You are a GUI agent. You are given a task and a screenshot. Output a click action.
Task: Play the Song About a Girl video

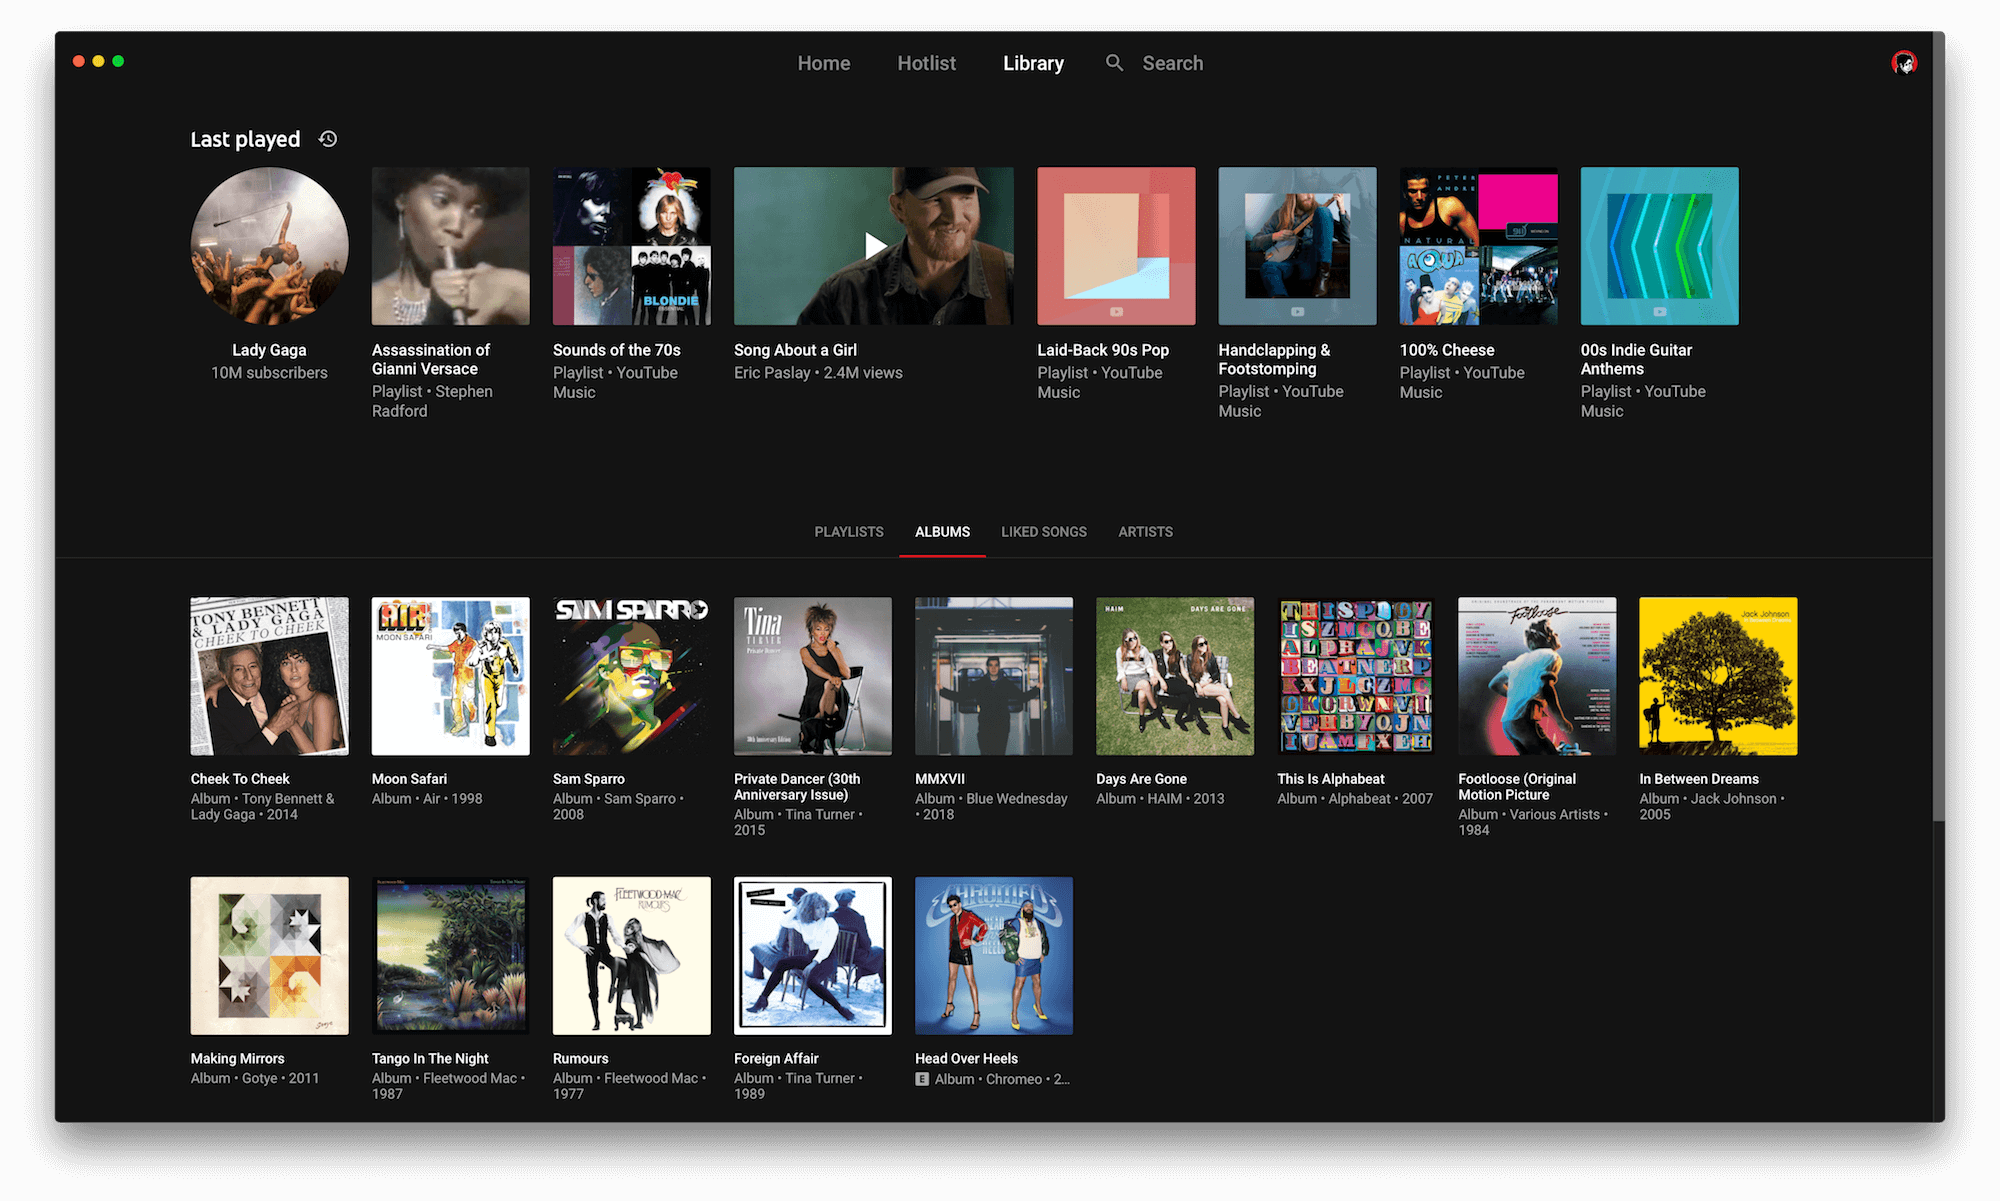coord(874,246)
